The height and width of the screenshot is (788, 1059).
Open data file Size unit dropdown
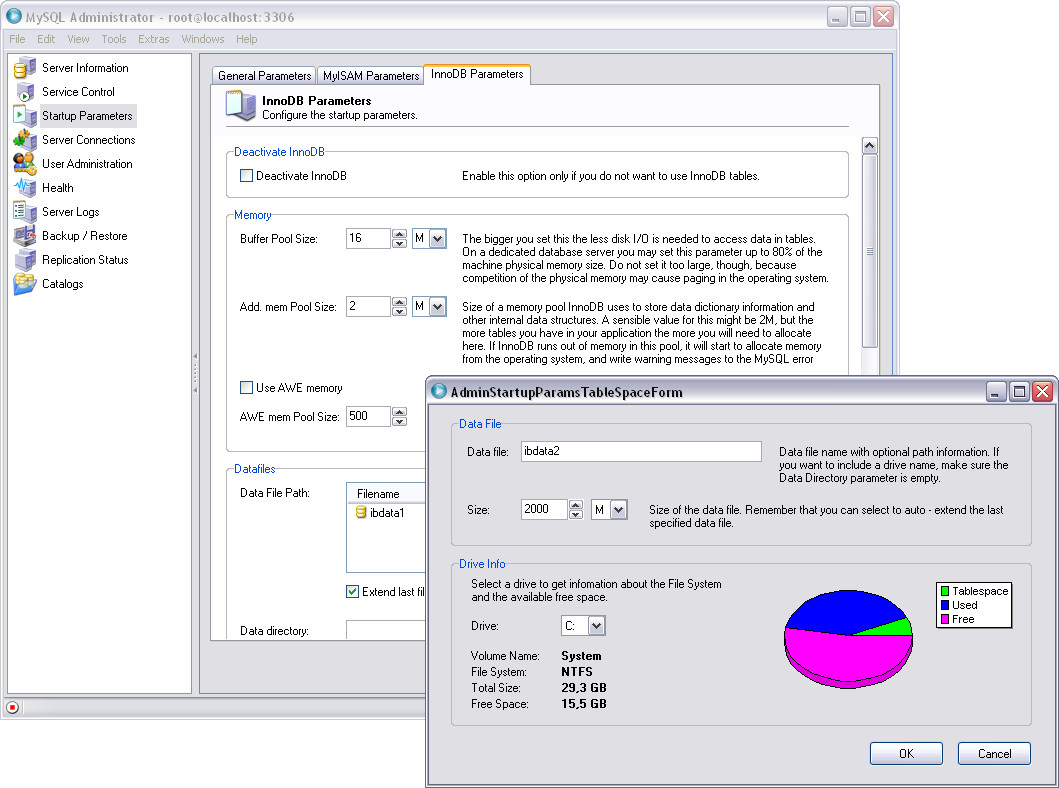coord(618,510)
